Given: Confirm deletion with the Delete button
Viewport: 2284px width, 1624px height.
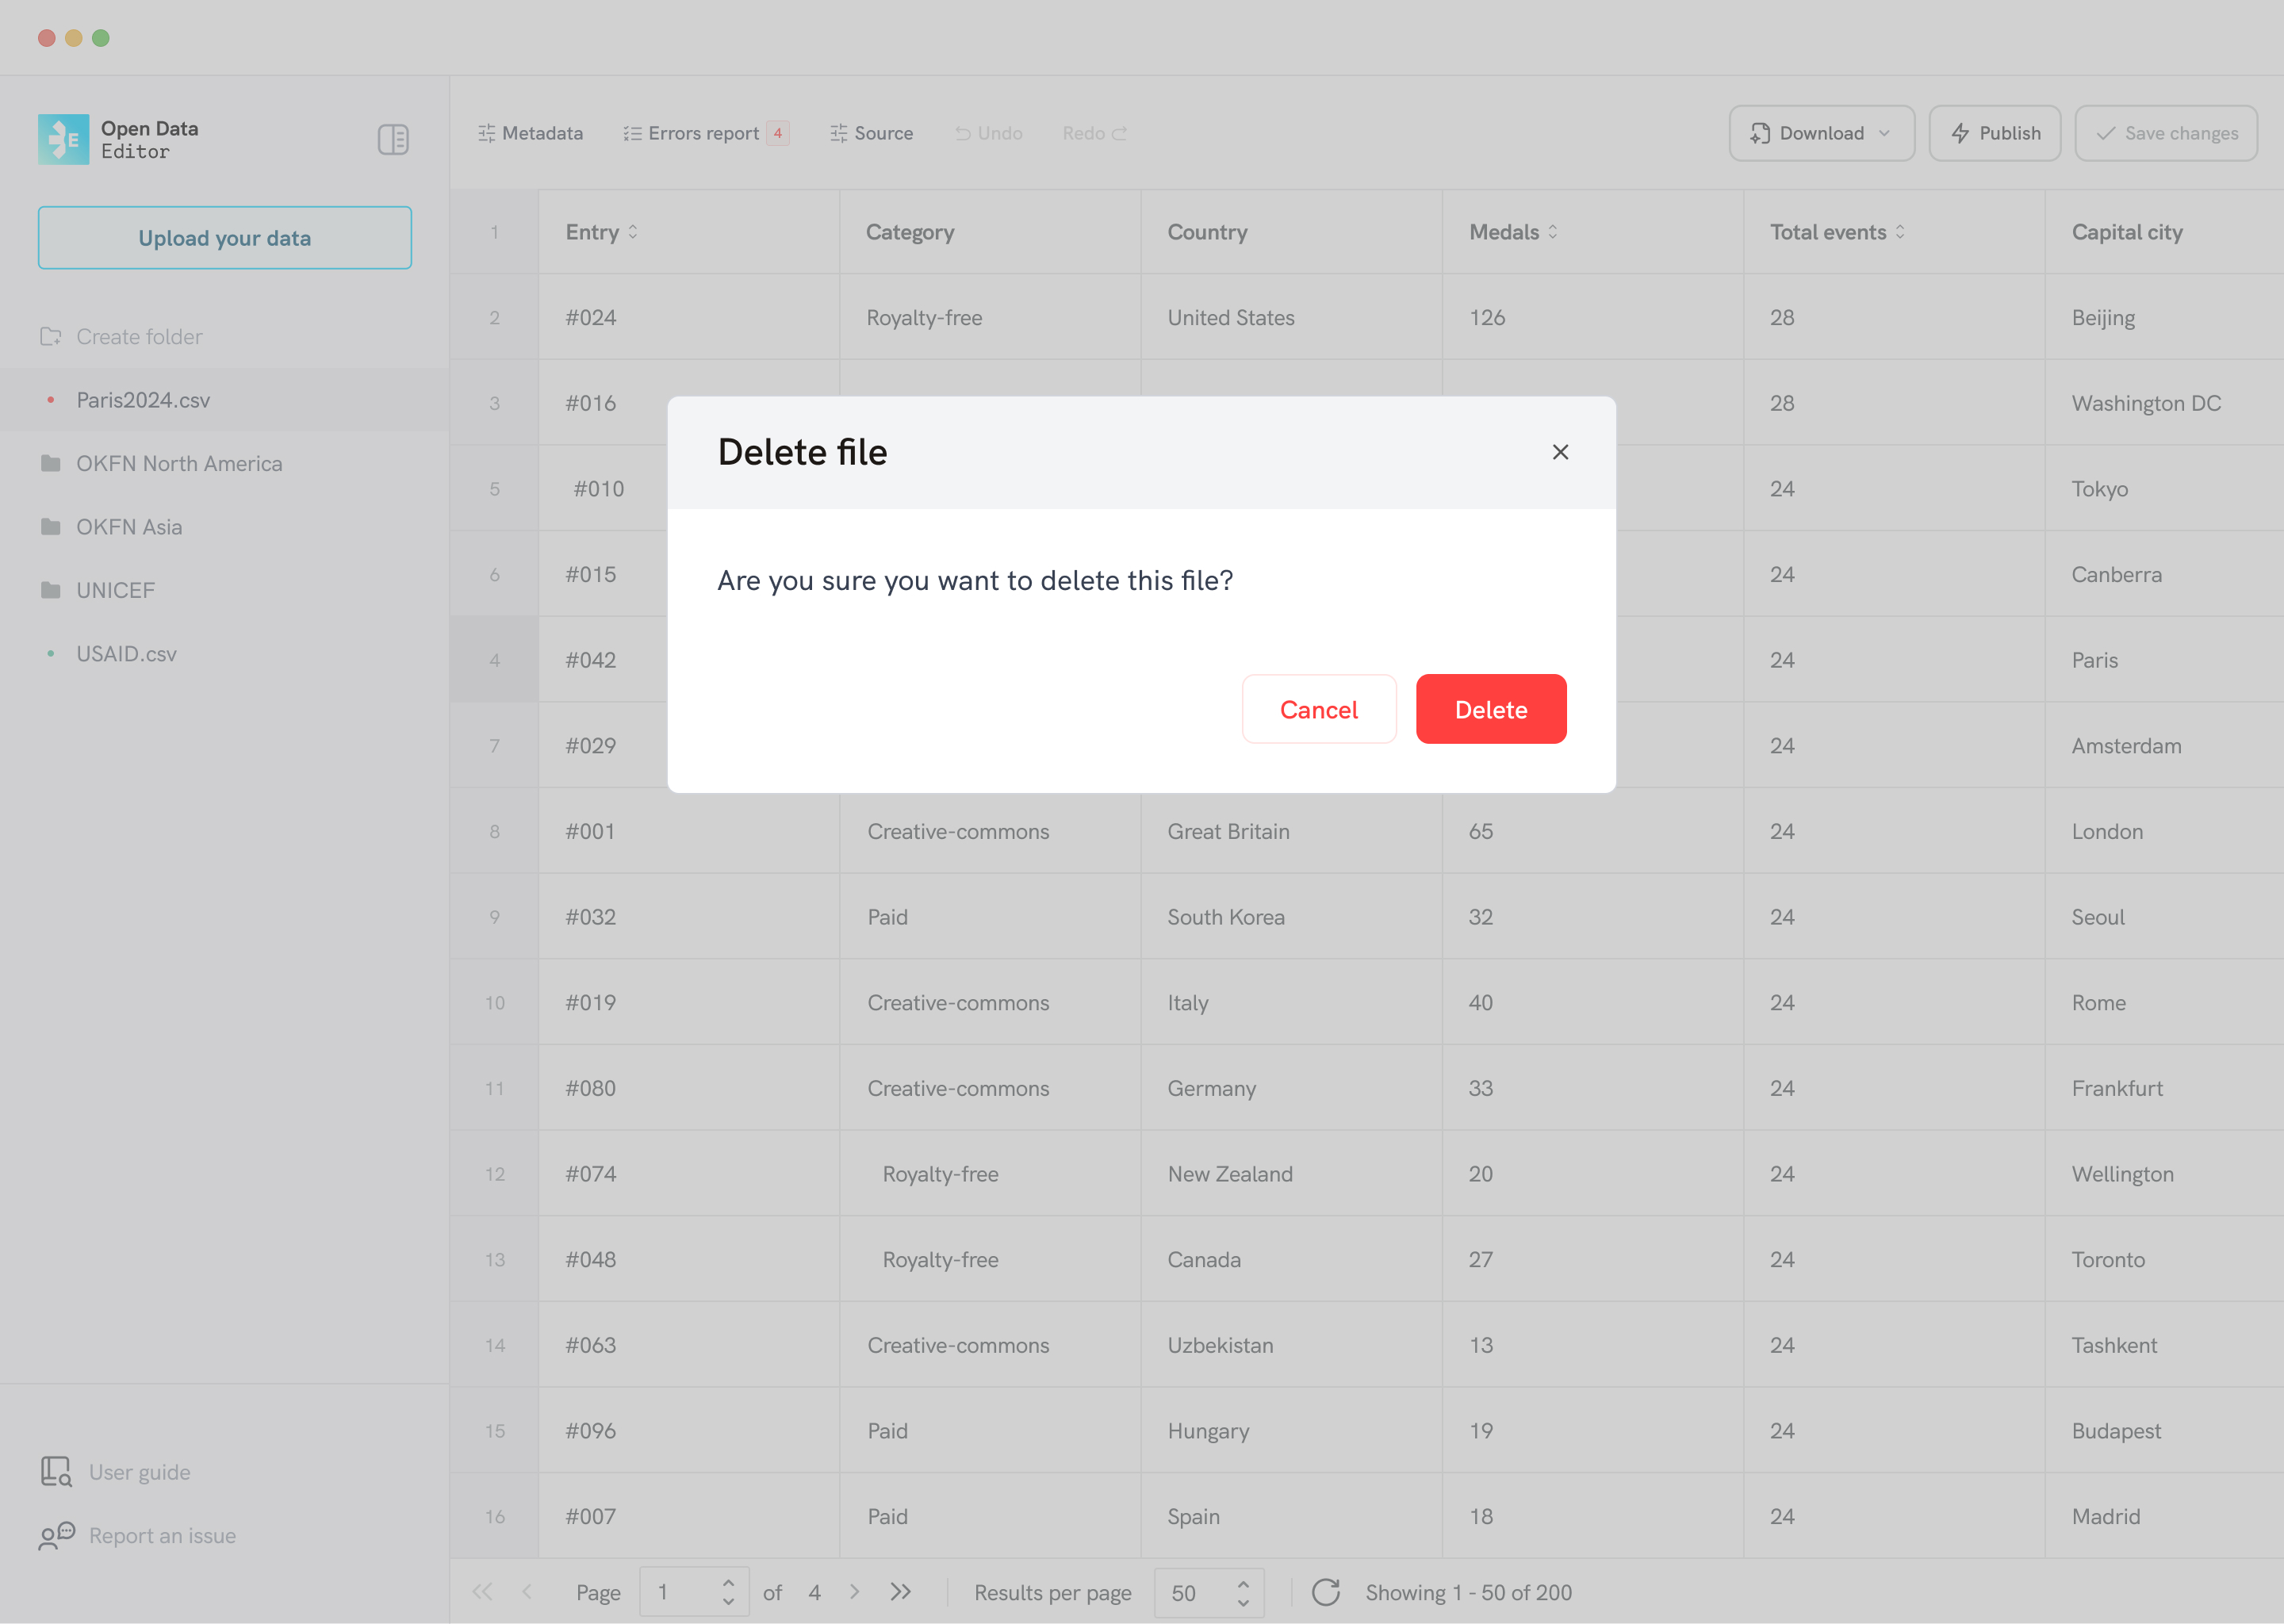Looking at the screenshot, I should pyautogui.click(x=1491, y=709).
